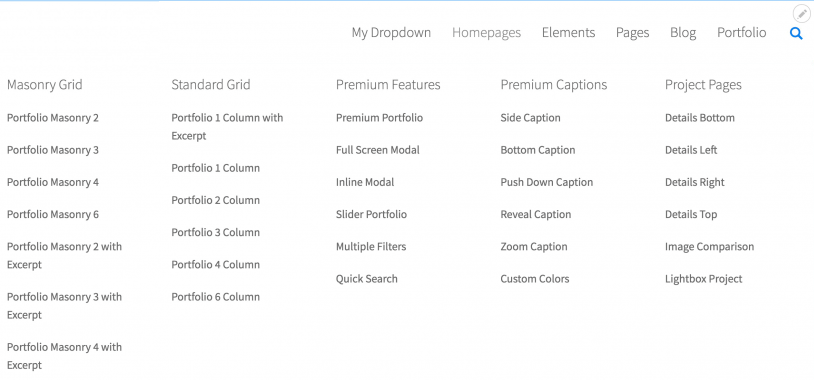814x380 pixels.
Task: Open Portfolio Masonry 2 link
Action: [52, 118]
